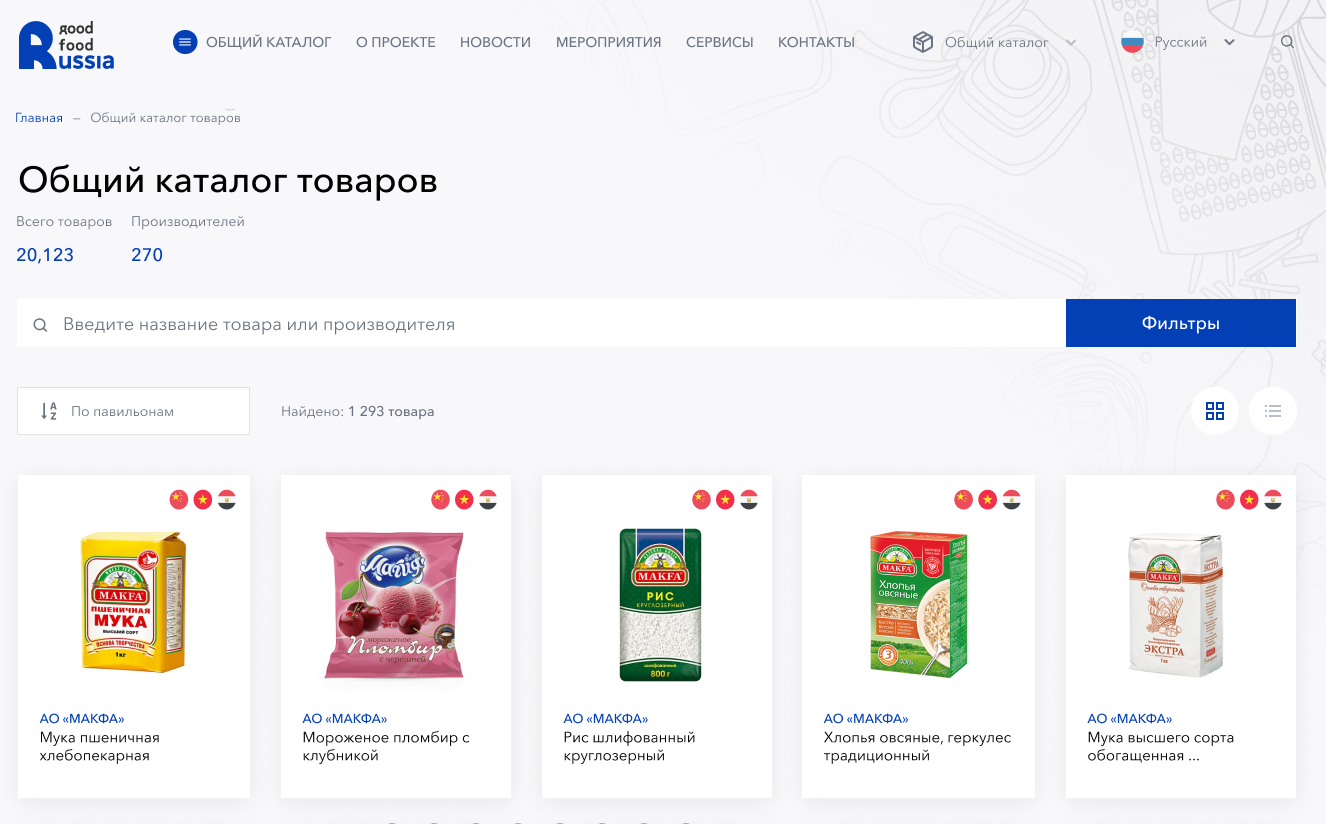The image size is (1326, 824).
Task: Open the По павильонам sort dropdown
Action: click(133, 411)
